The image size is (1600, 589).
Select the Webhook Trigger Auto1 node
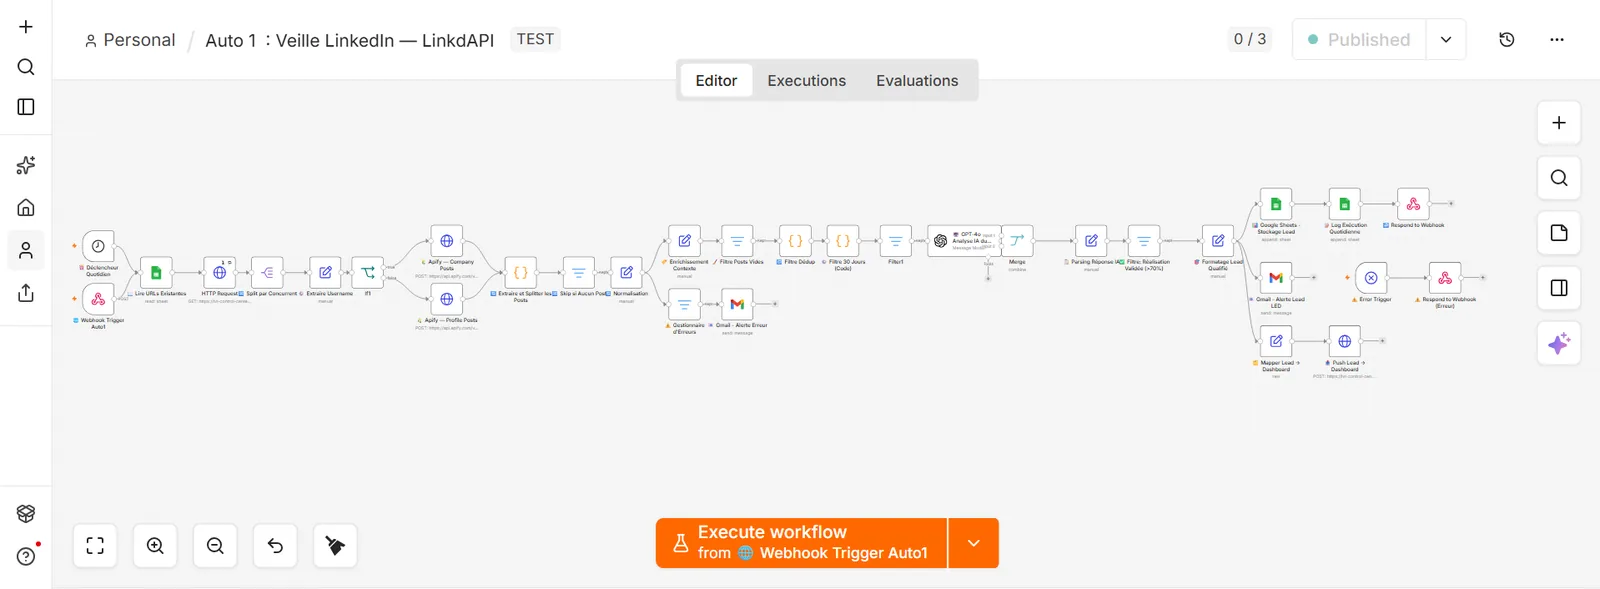98,299
